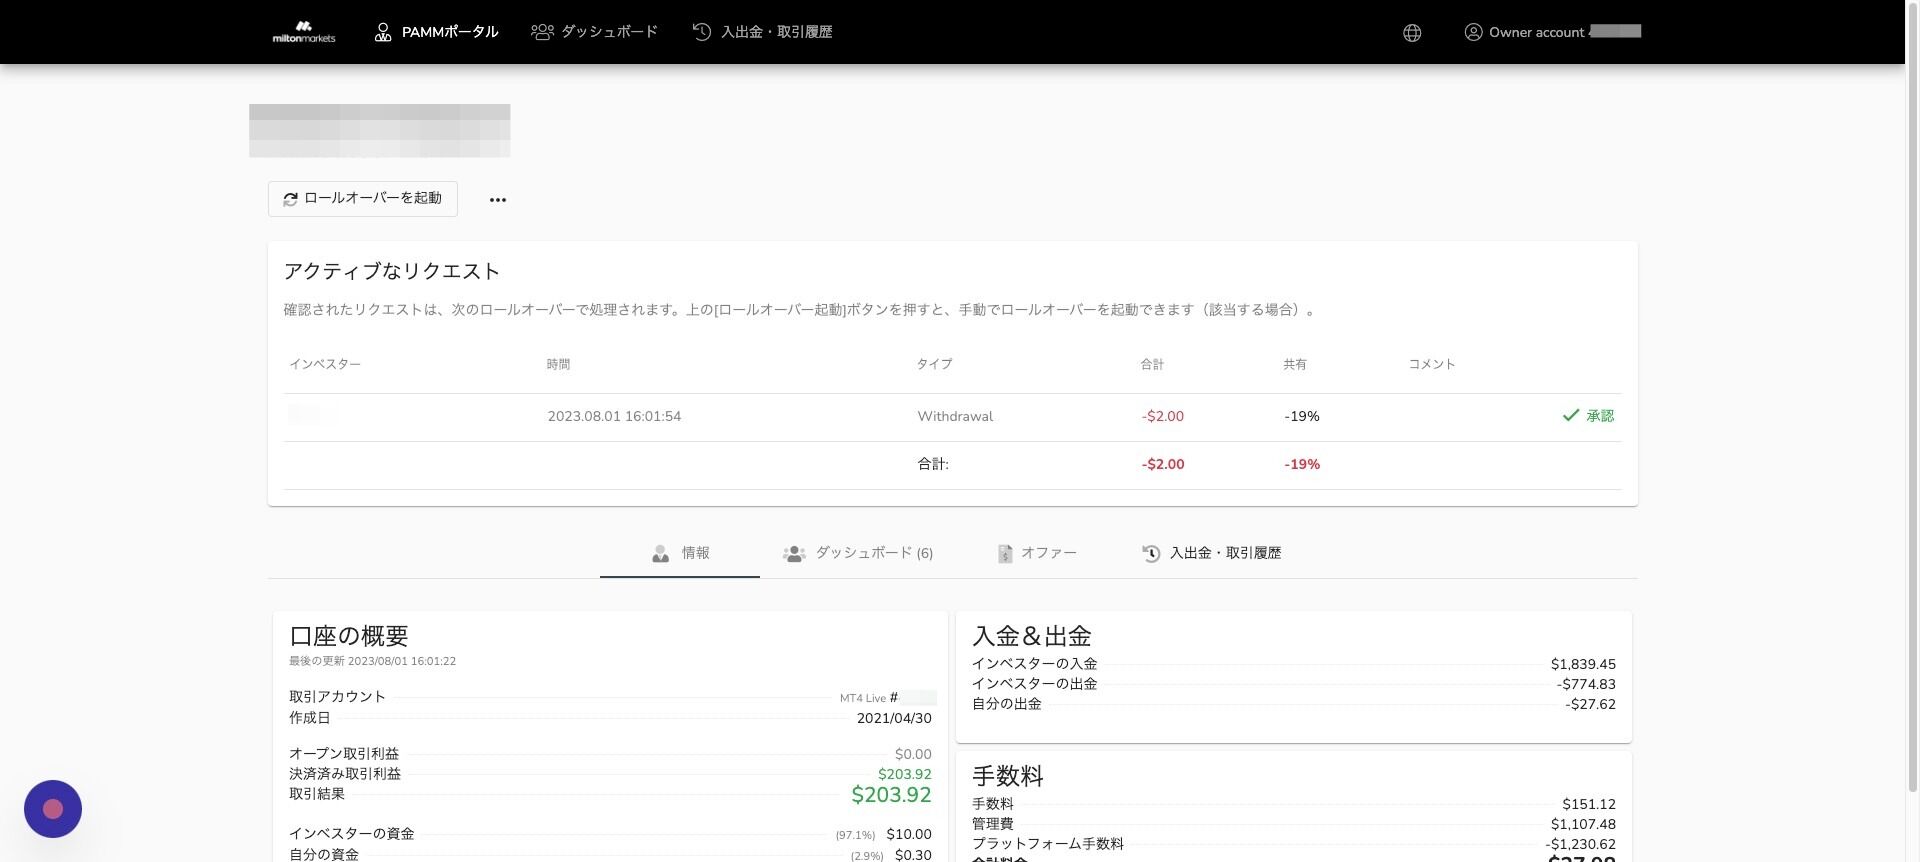The height and width of the screenshot is (862, 1920).
Task: Click the green checkmark approve icon
Action: [x=1571, y=415]
